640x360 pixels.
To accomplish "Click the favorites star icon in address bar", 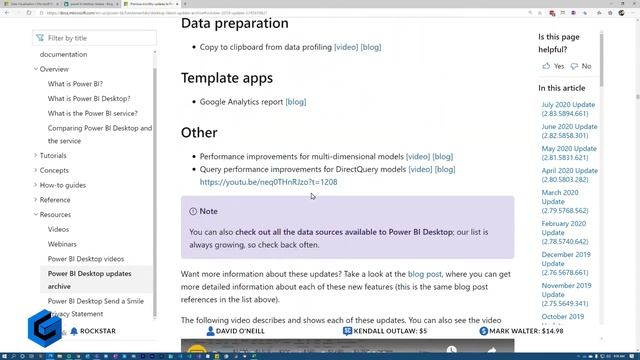I will click(x=540, y=13).
